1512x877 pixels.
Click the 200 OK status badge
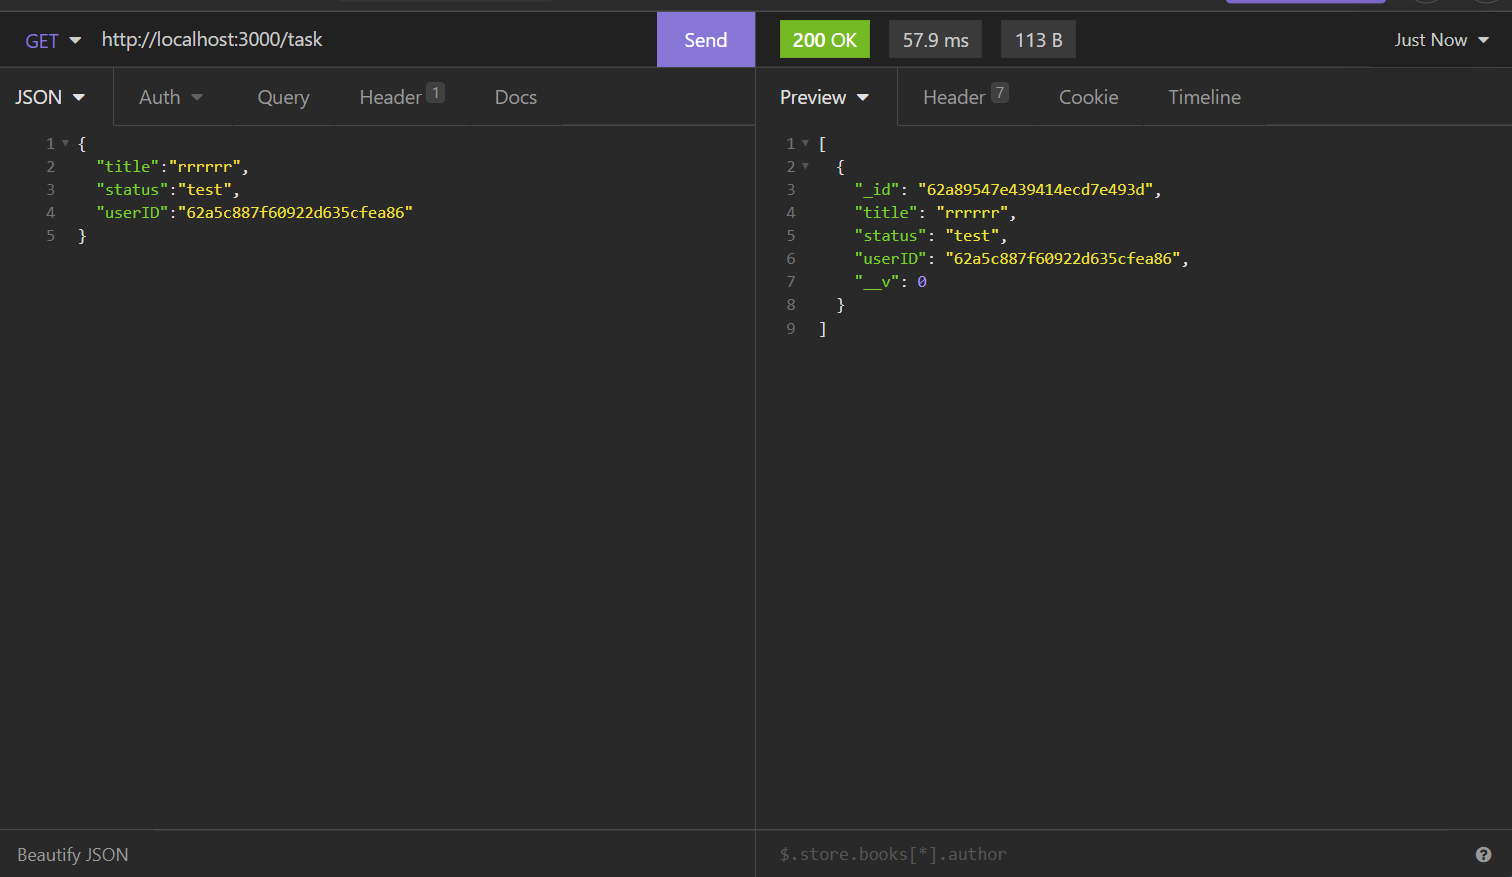(x=825, y=40)
